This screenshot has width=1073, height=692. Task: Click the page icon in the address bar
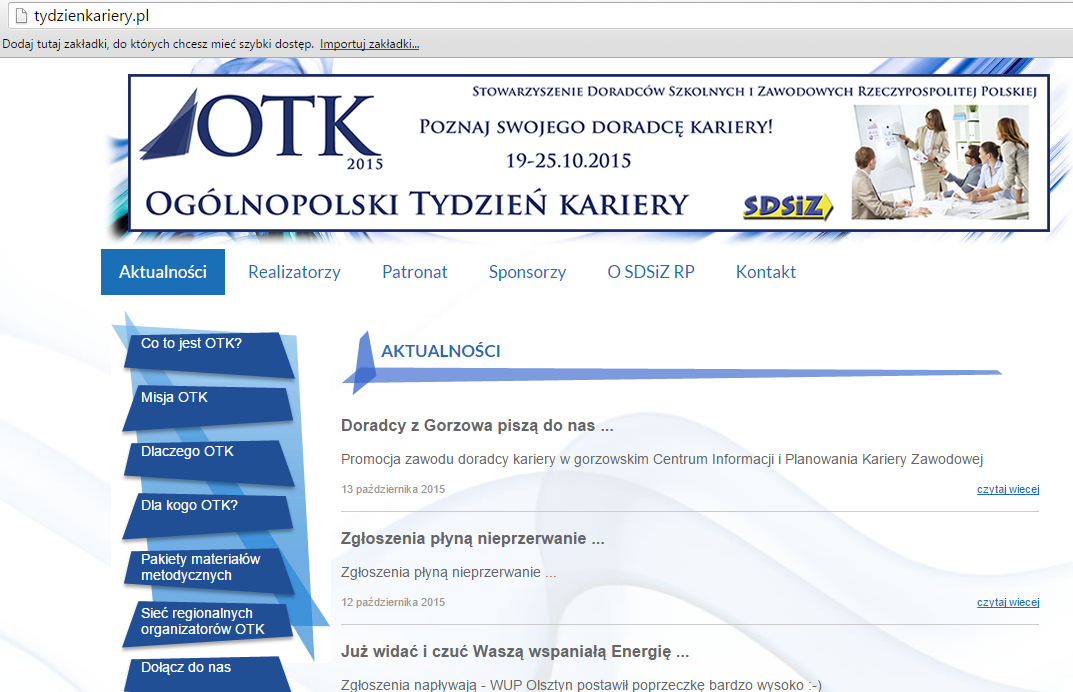pyautogui.click(x=21, y=15)
